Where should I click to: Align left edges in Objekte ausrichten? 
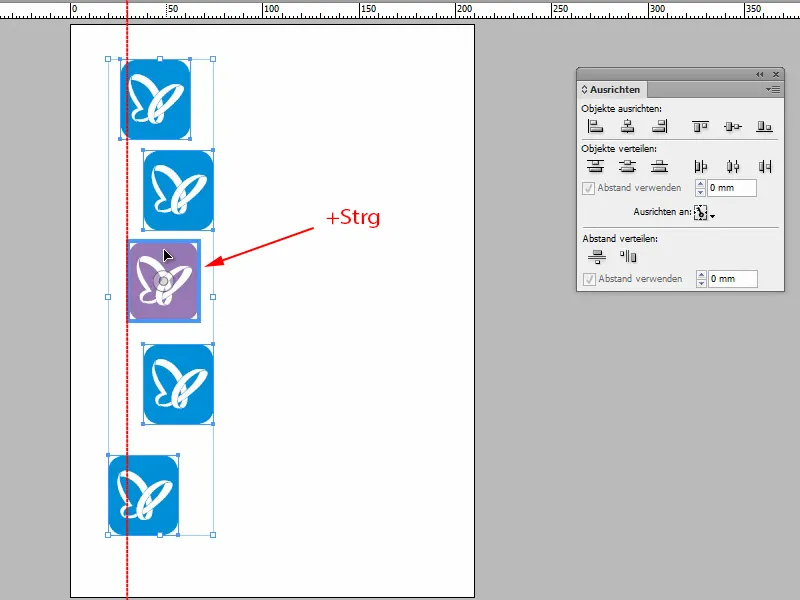595,126
